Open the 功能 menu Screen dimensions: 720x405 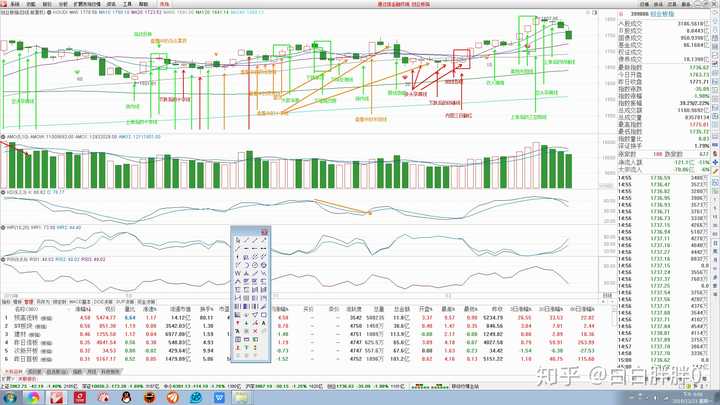(x=30, y=4)
